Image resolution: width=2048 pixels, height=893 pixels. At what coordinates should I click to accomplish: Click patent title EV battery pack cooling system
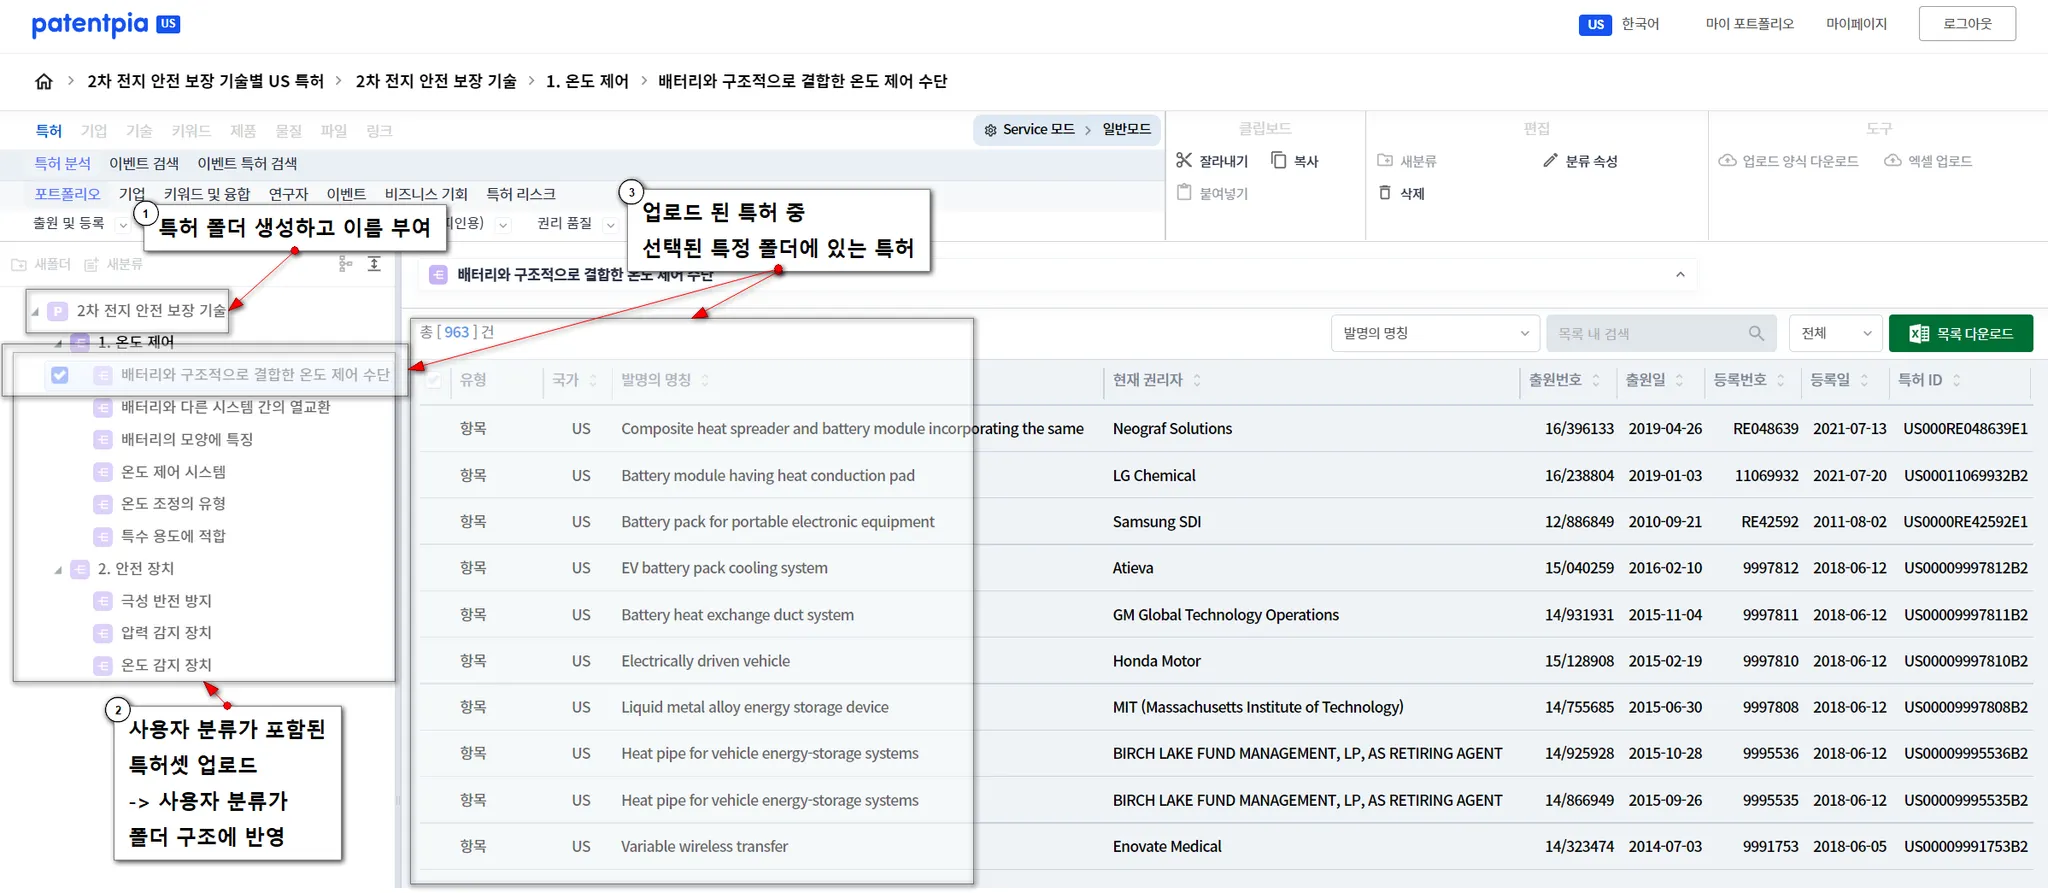point(724,568)
